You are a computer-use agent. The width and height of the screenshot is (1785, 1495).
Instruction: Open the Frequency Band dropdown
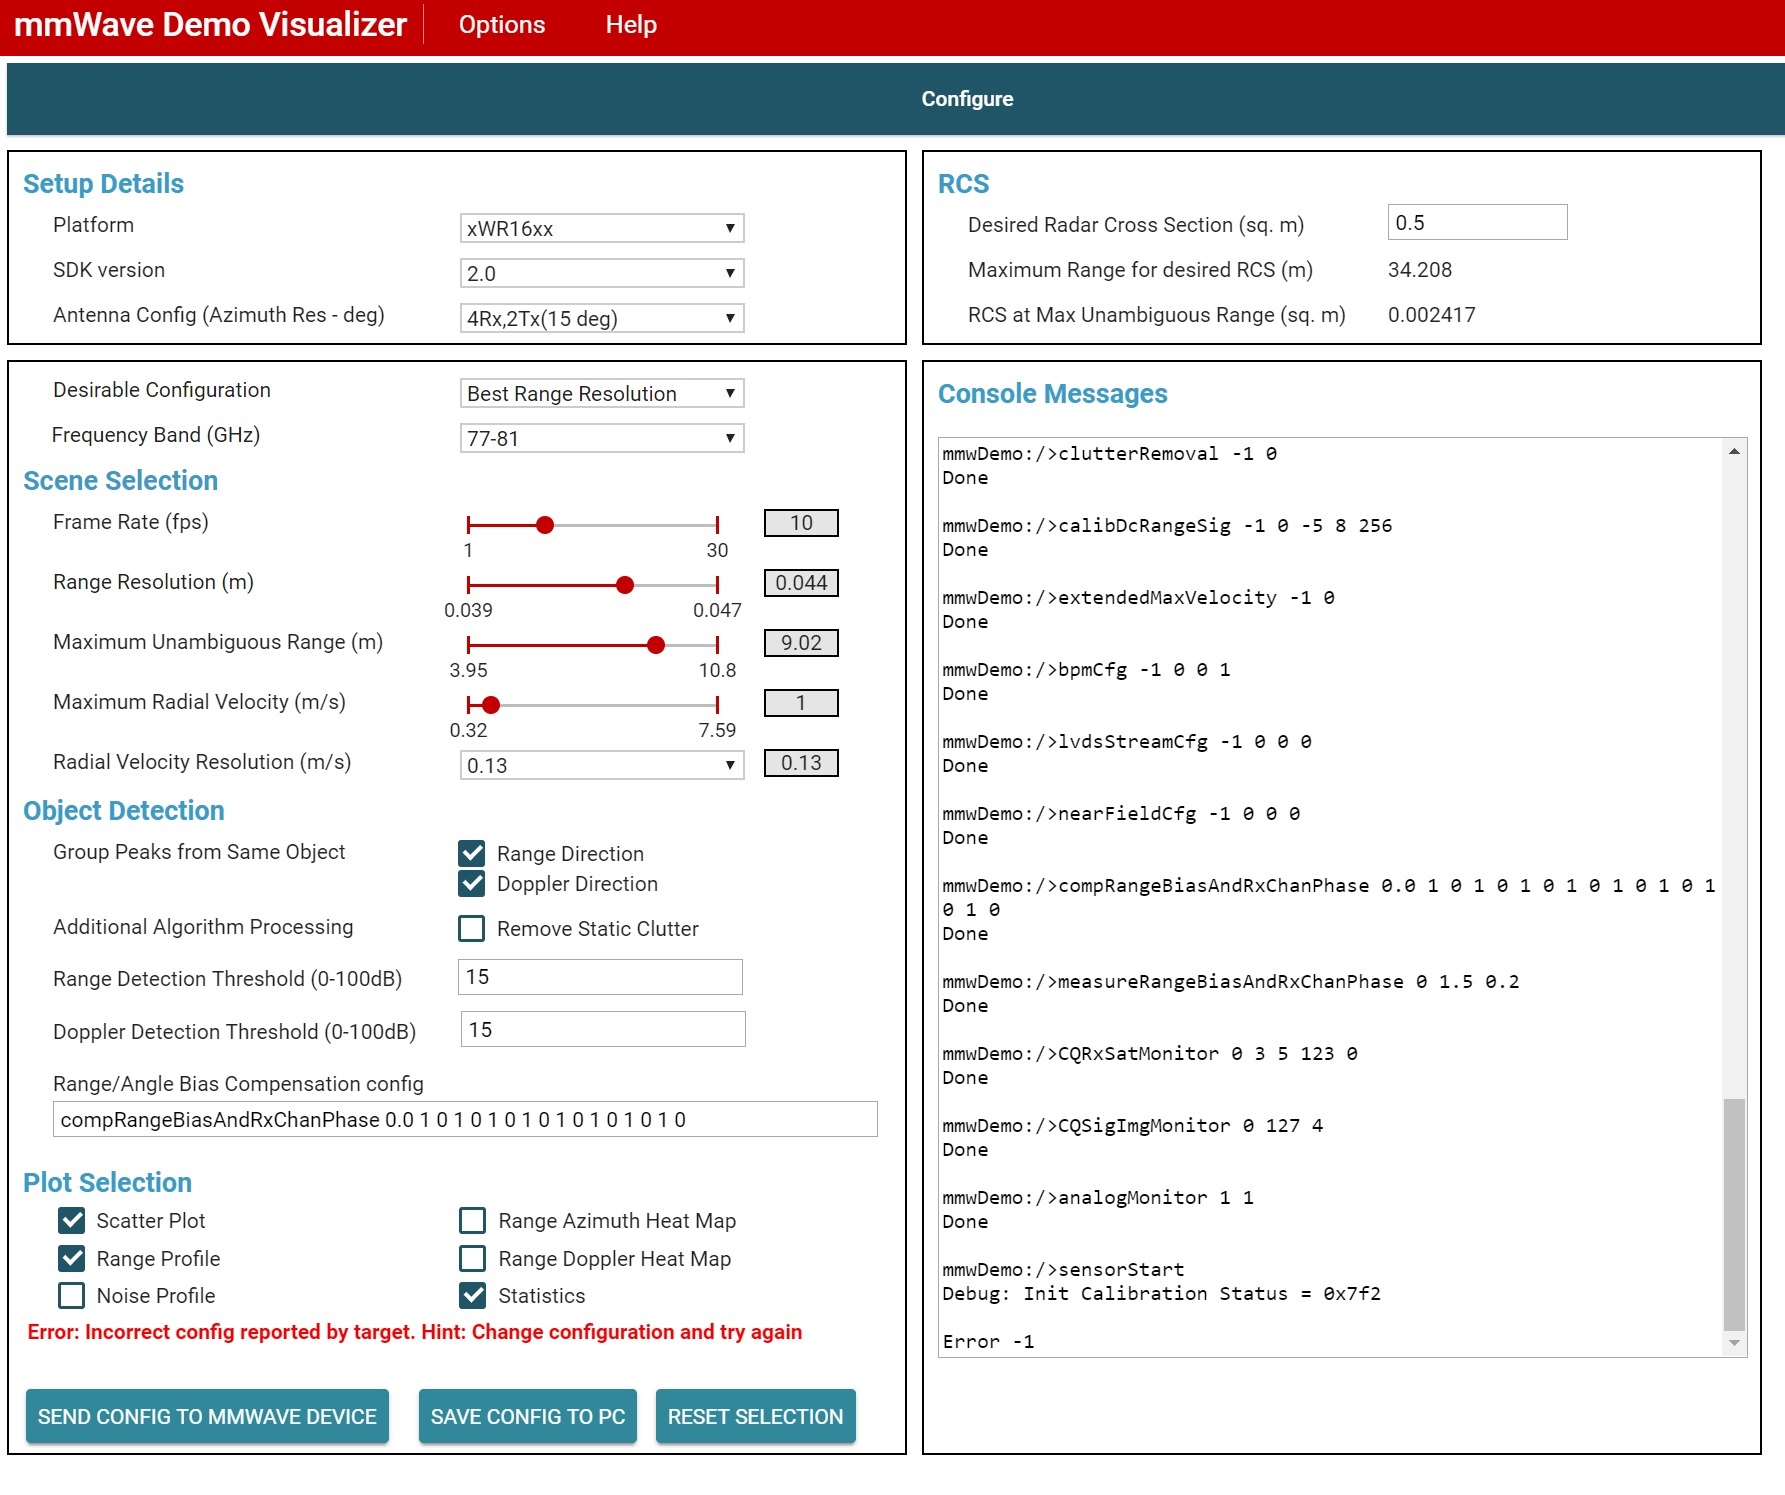point(602,438)
